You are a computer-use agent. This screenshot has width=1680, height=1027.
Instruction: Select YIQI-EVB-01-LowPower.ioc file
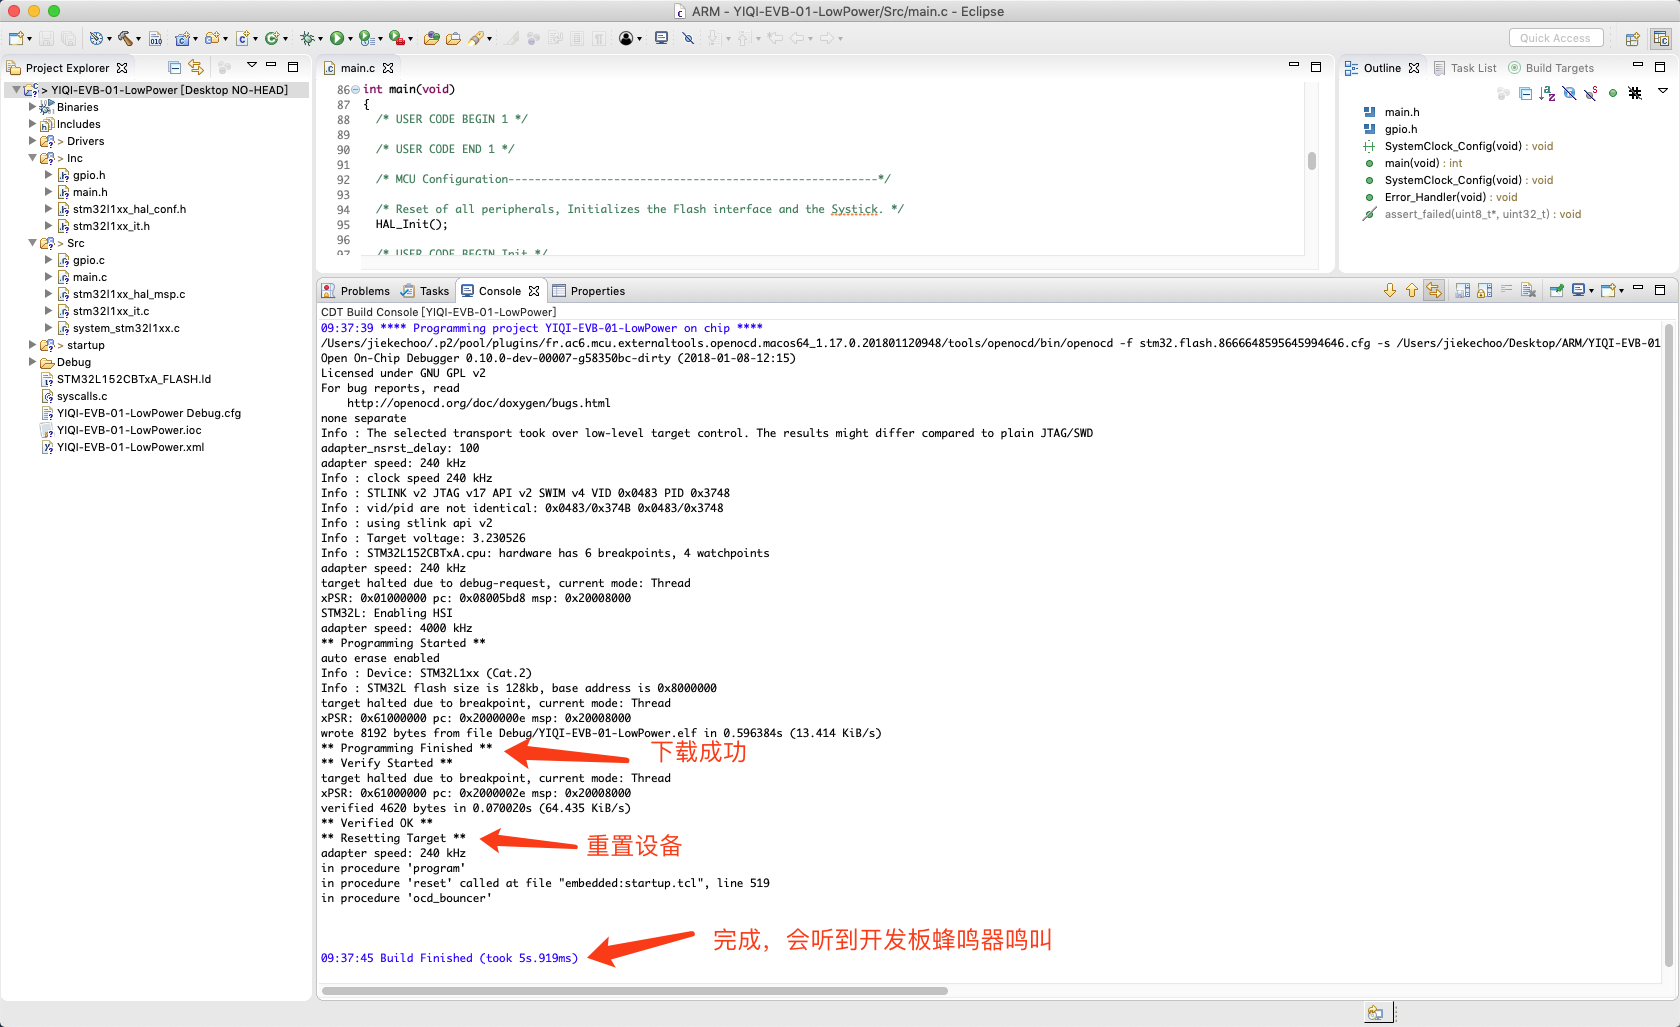(129, 430)
